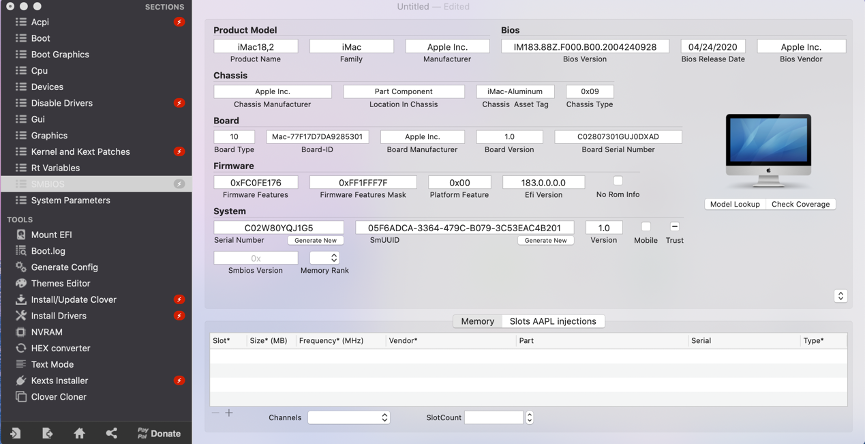Viewport: 866px width, 445px height.
Task: Click the Install Drivers wrench icon
Action: [x=21, y=315]
